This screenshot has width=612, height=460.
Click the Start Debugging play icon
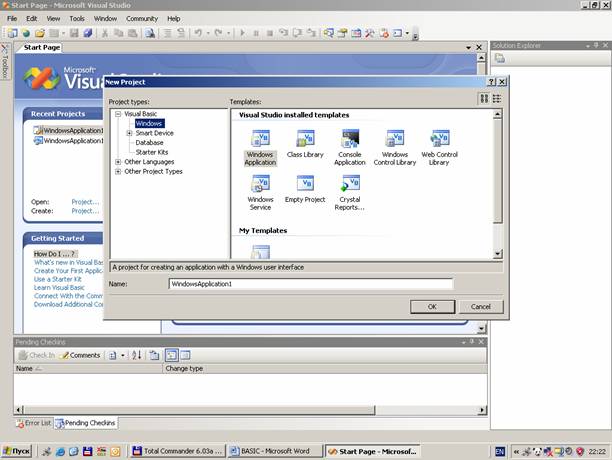(x=242, y=33)
